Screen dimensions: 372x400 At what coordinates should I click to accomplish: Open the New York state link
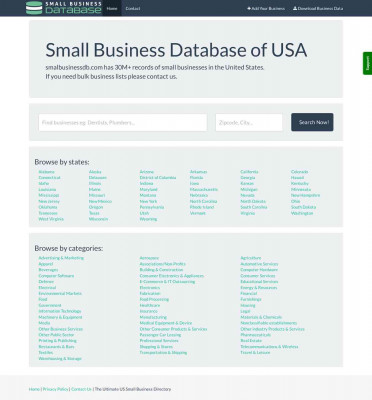click(148, 201)
